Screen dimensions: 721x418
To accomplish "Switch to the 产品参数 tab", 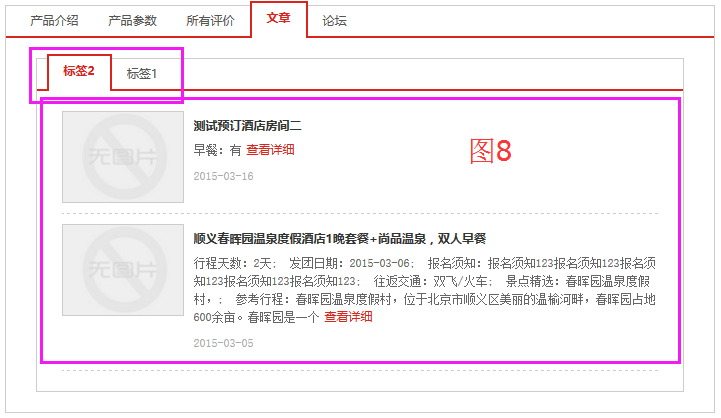I will tap(132, 20).
